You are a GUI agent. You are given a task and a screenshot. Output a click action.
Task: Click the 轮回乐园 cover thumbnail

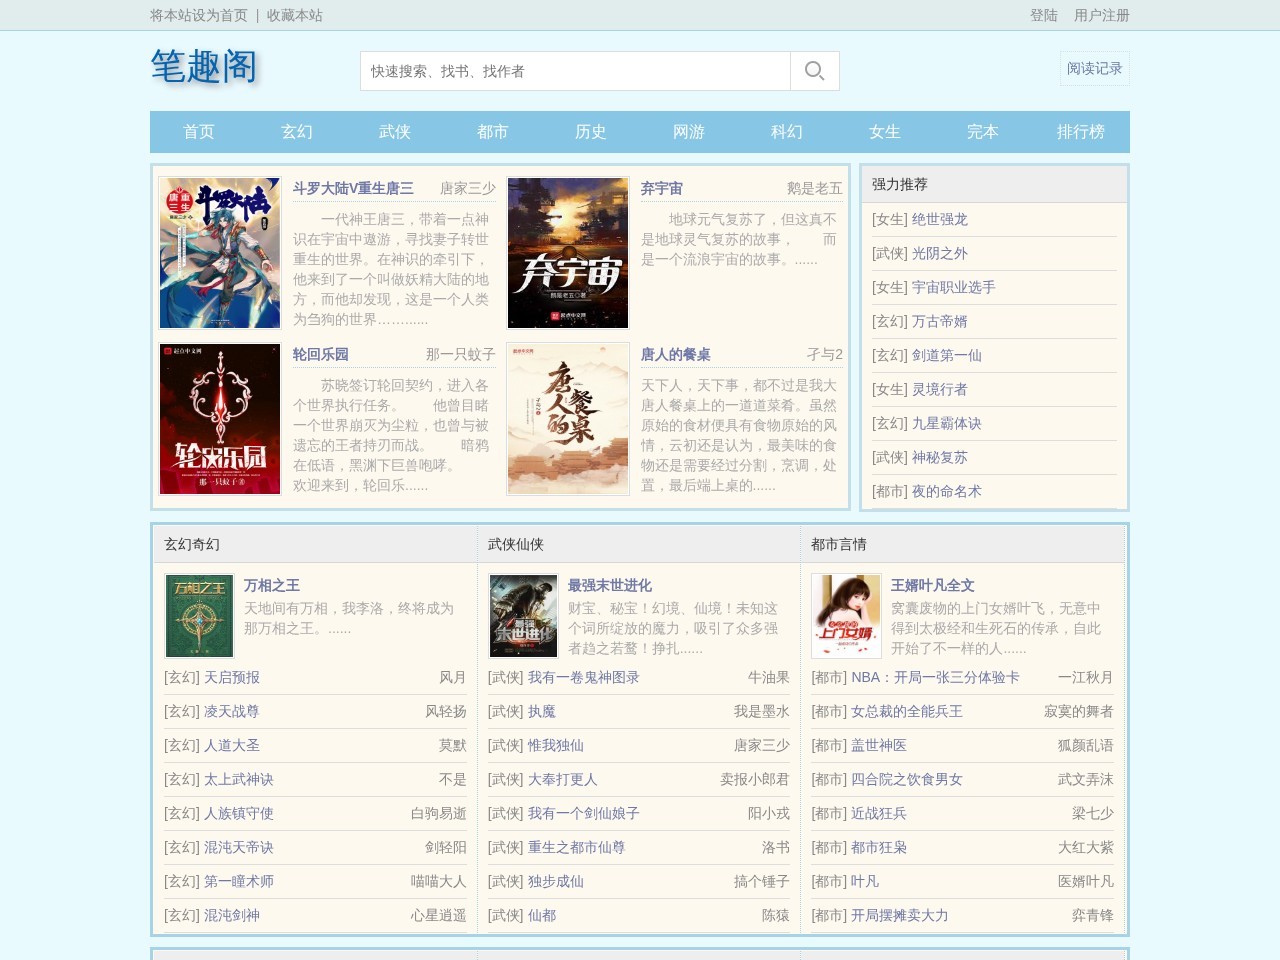(x=220, y=419)
